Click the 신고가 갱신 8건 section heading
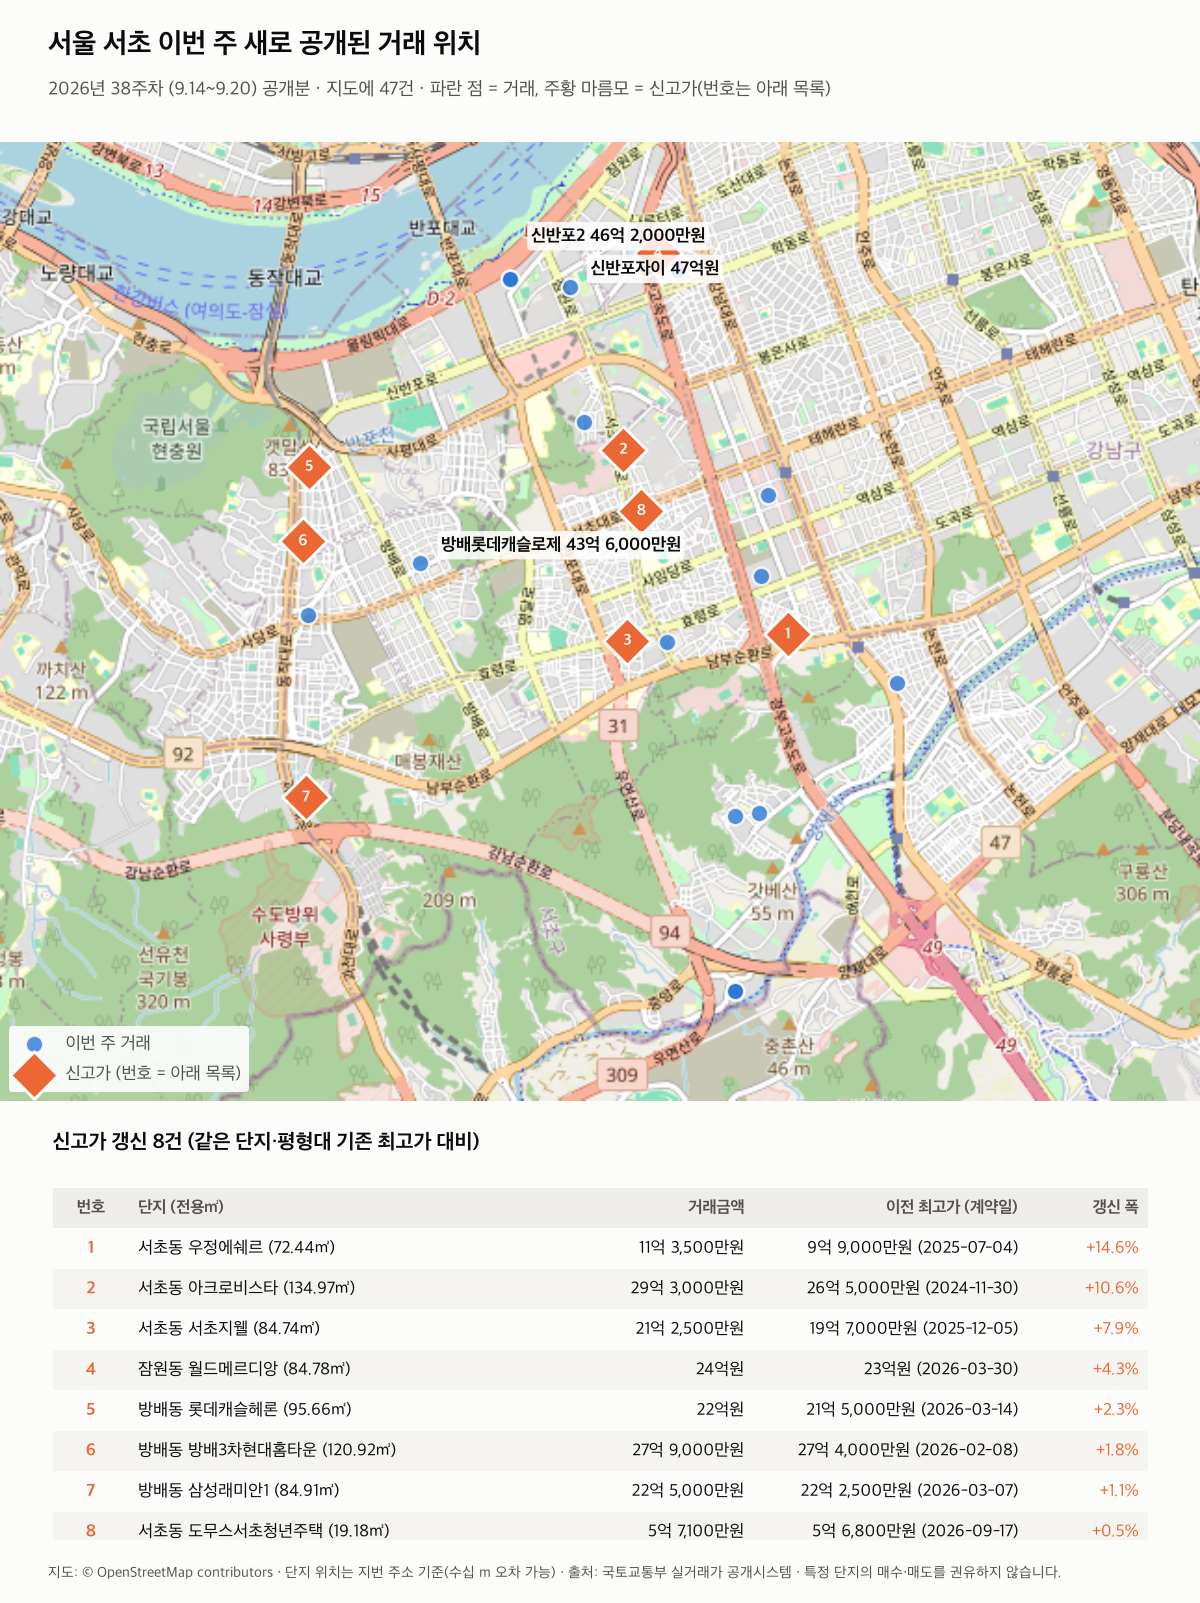1200x1603 pixels. pos(266,1141)
